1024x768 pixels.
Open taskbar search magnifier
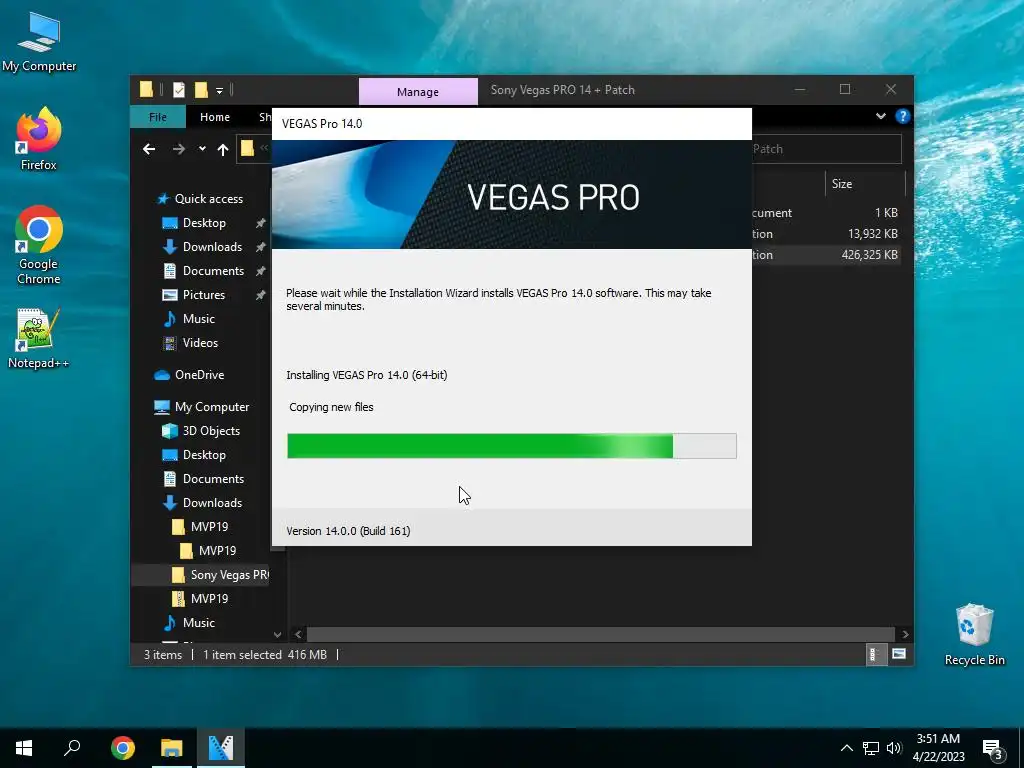pos(72,748)
